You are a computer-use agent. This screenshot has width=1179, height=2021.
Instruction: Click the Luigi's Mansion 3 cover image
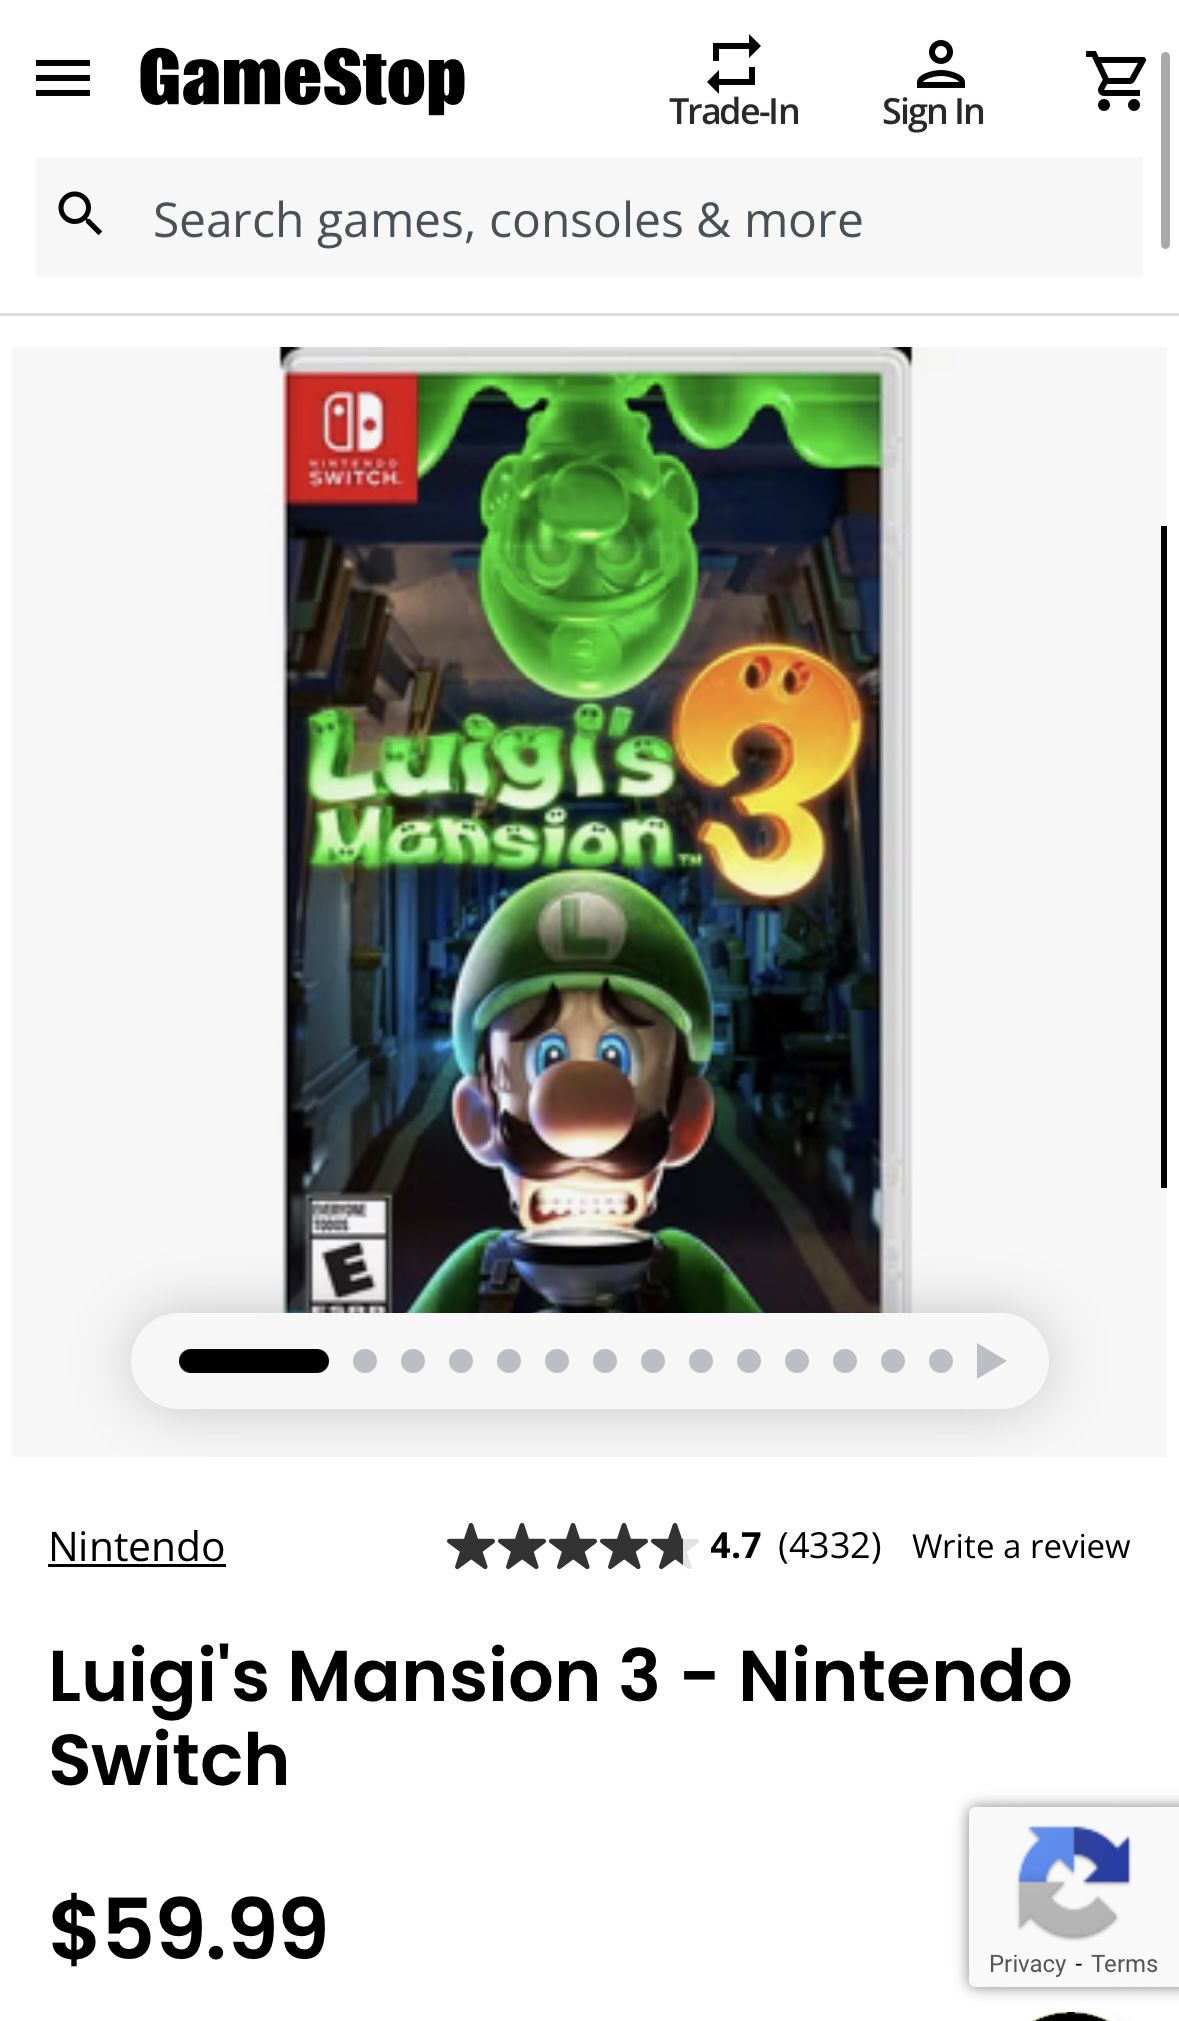point(595,830)
